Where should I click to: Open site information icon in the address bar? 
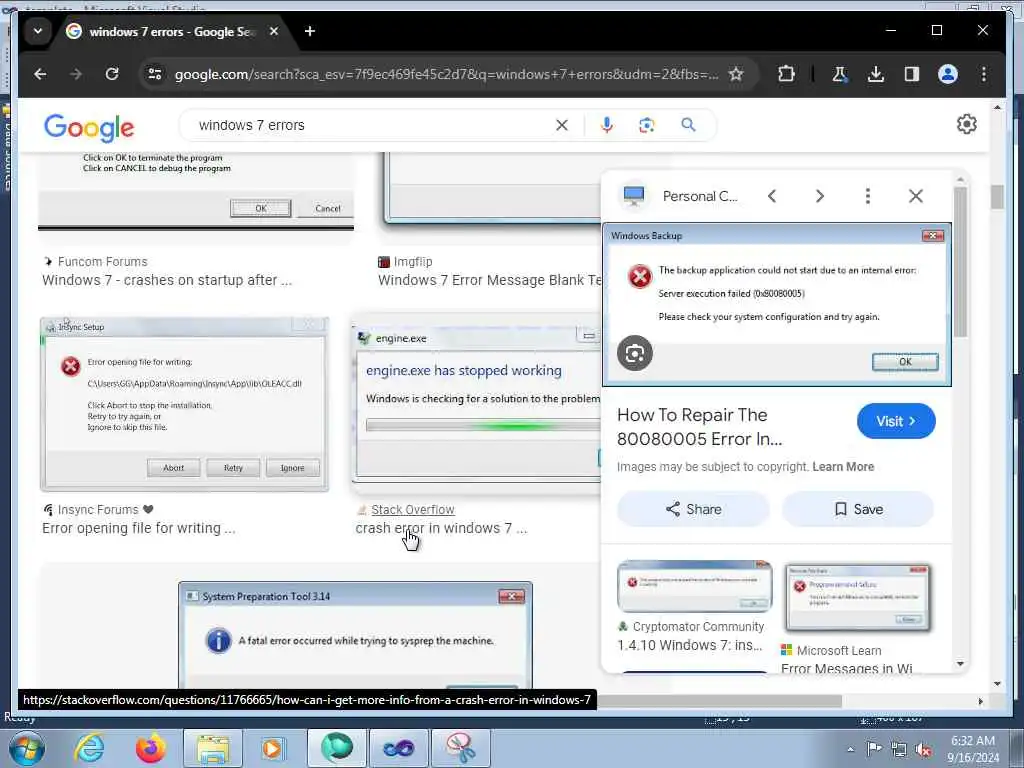click(155, 74)
